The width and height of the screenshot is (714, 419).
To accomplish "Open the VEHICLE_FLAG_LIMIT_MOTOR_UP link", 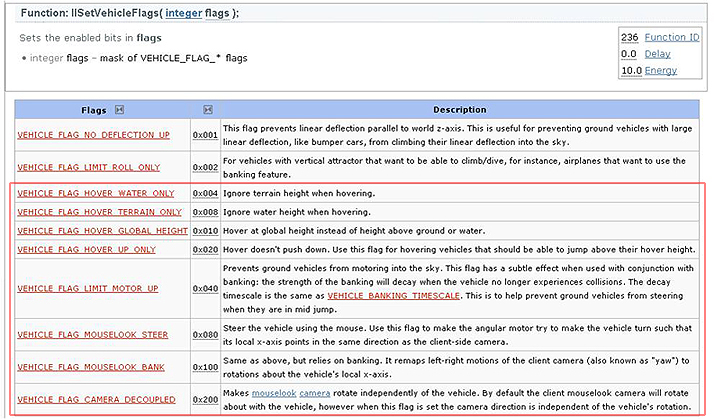I will tap(88, 289).
